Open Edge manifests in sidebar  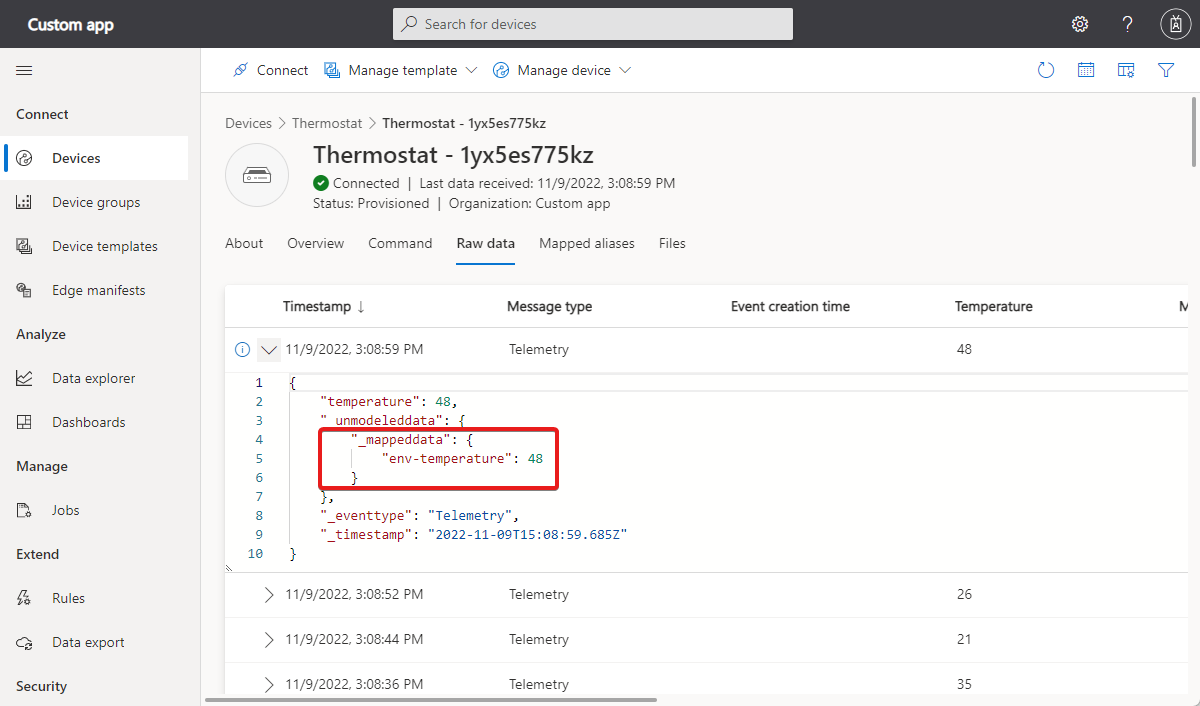[x=96, y=290]
